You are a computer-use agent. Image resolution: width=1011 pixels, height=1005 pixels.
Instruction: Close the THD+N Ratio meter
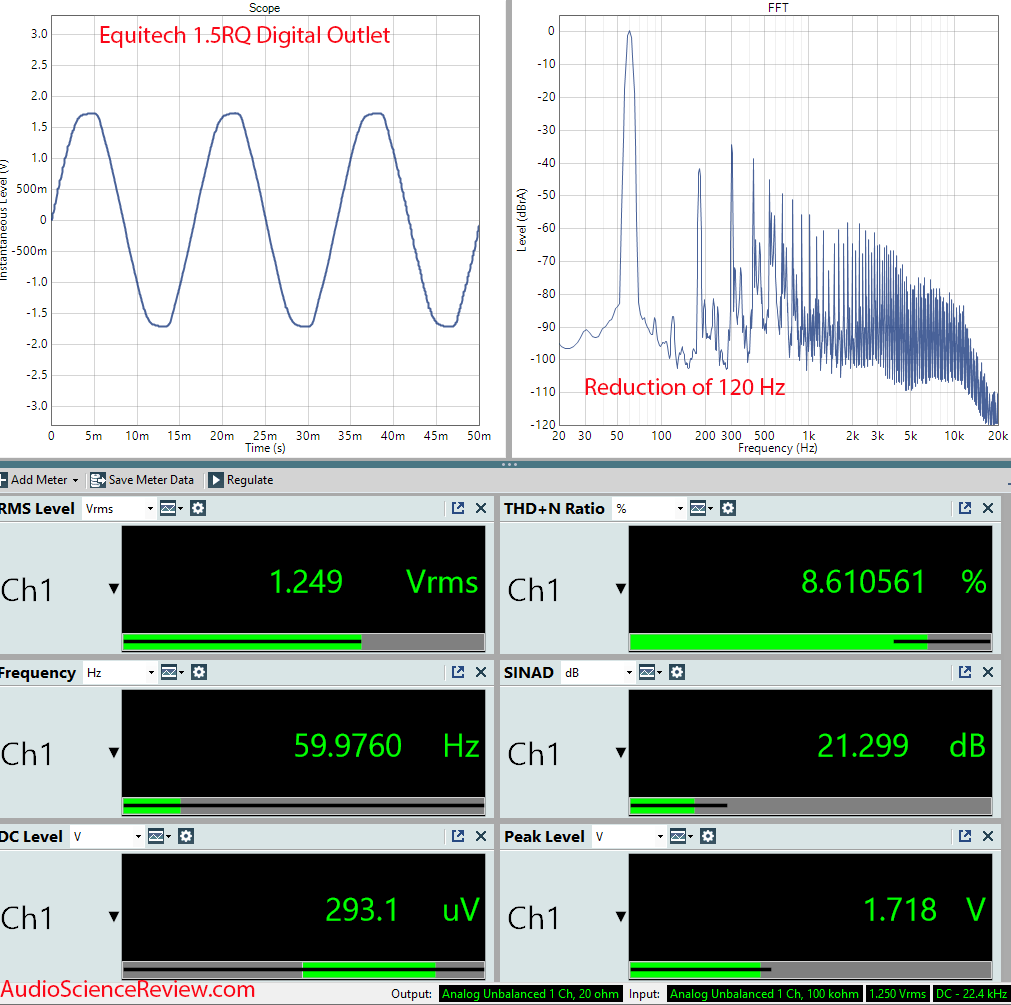pos(988,509)
